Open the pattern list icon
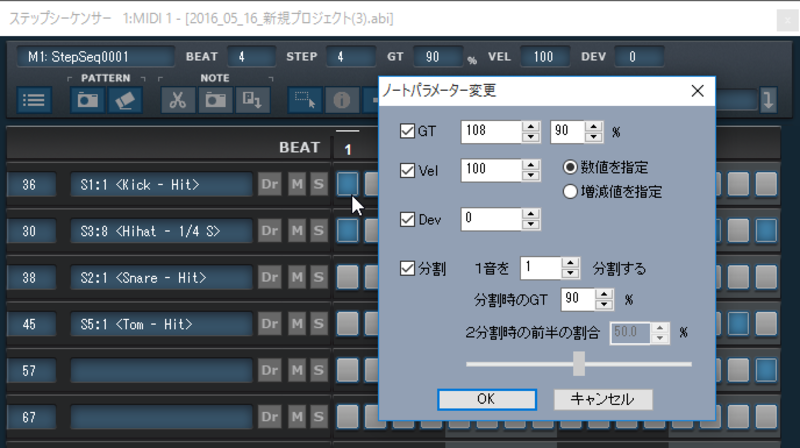 pyautogui.click(x=34, y=100)
